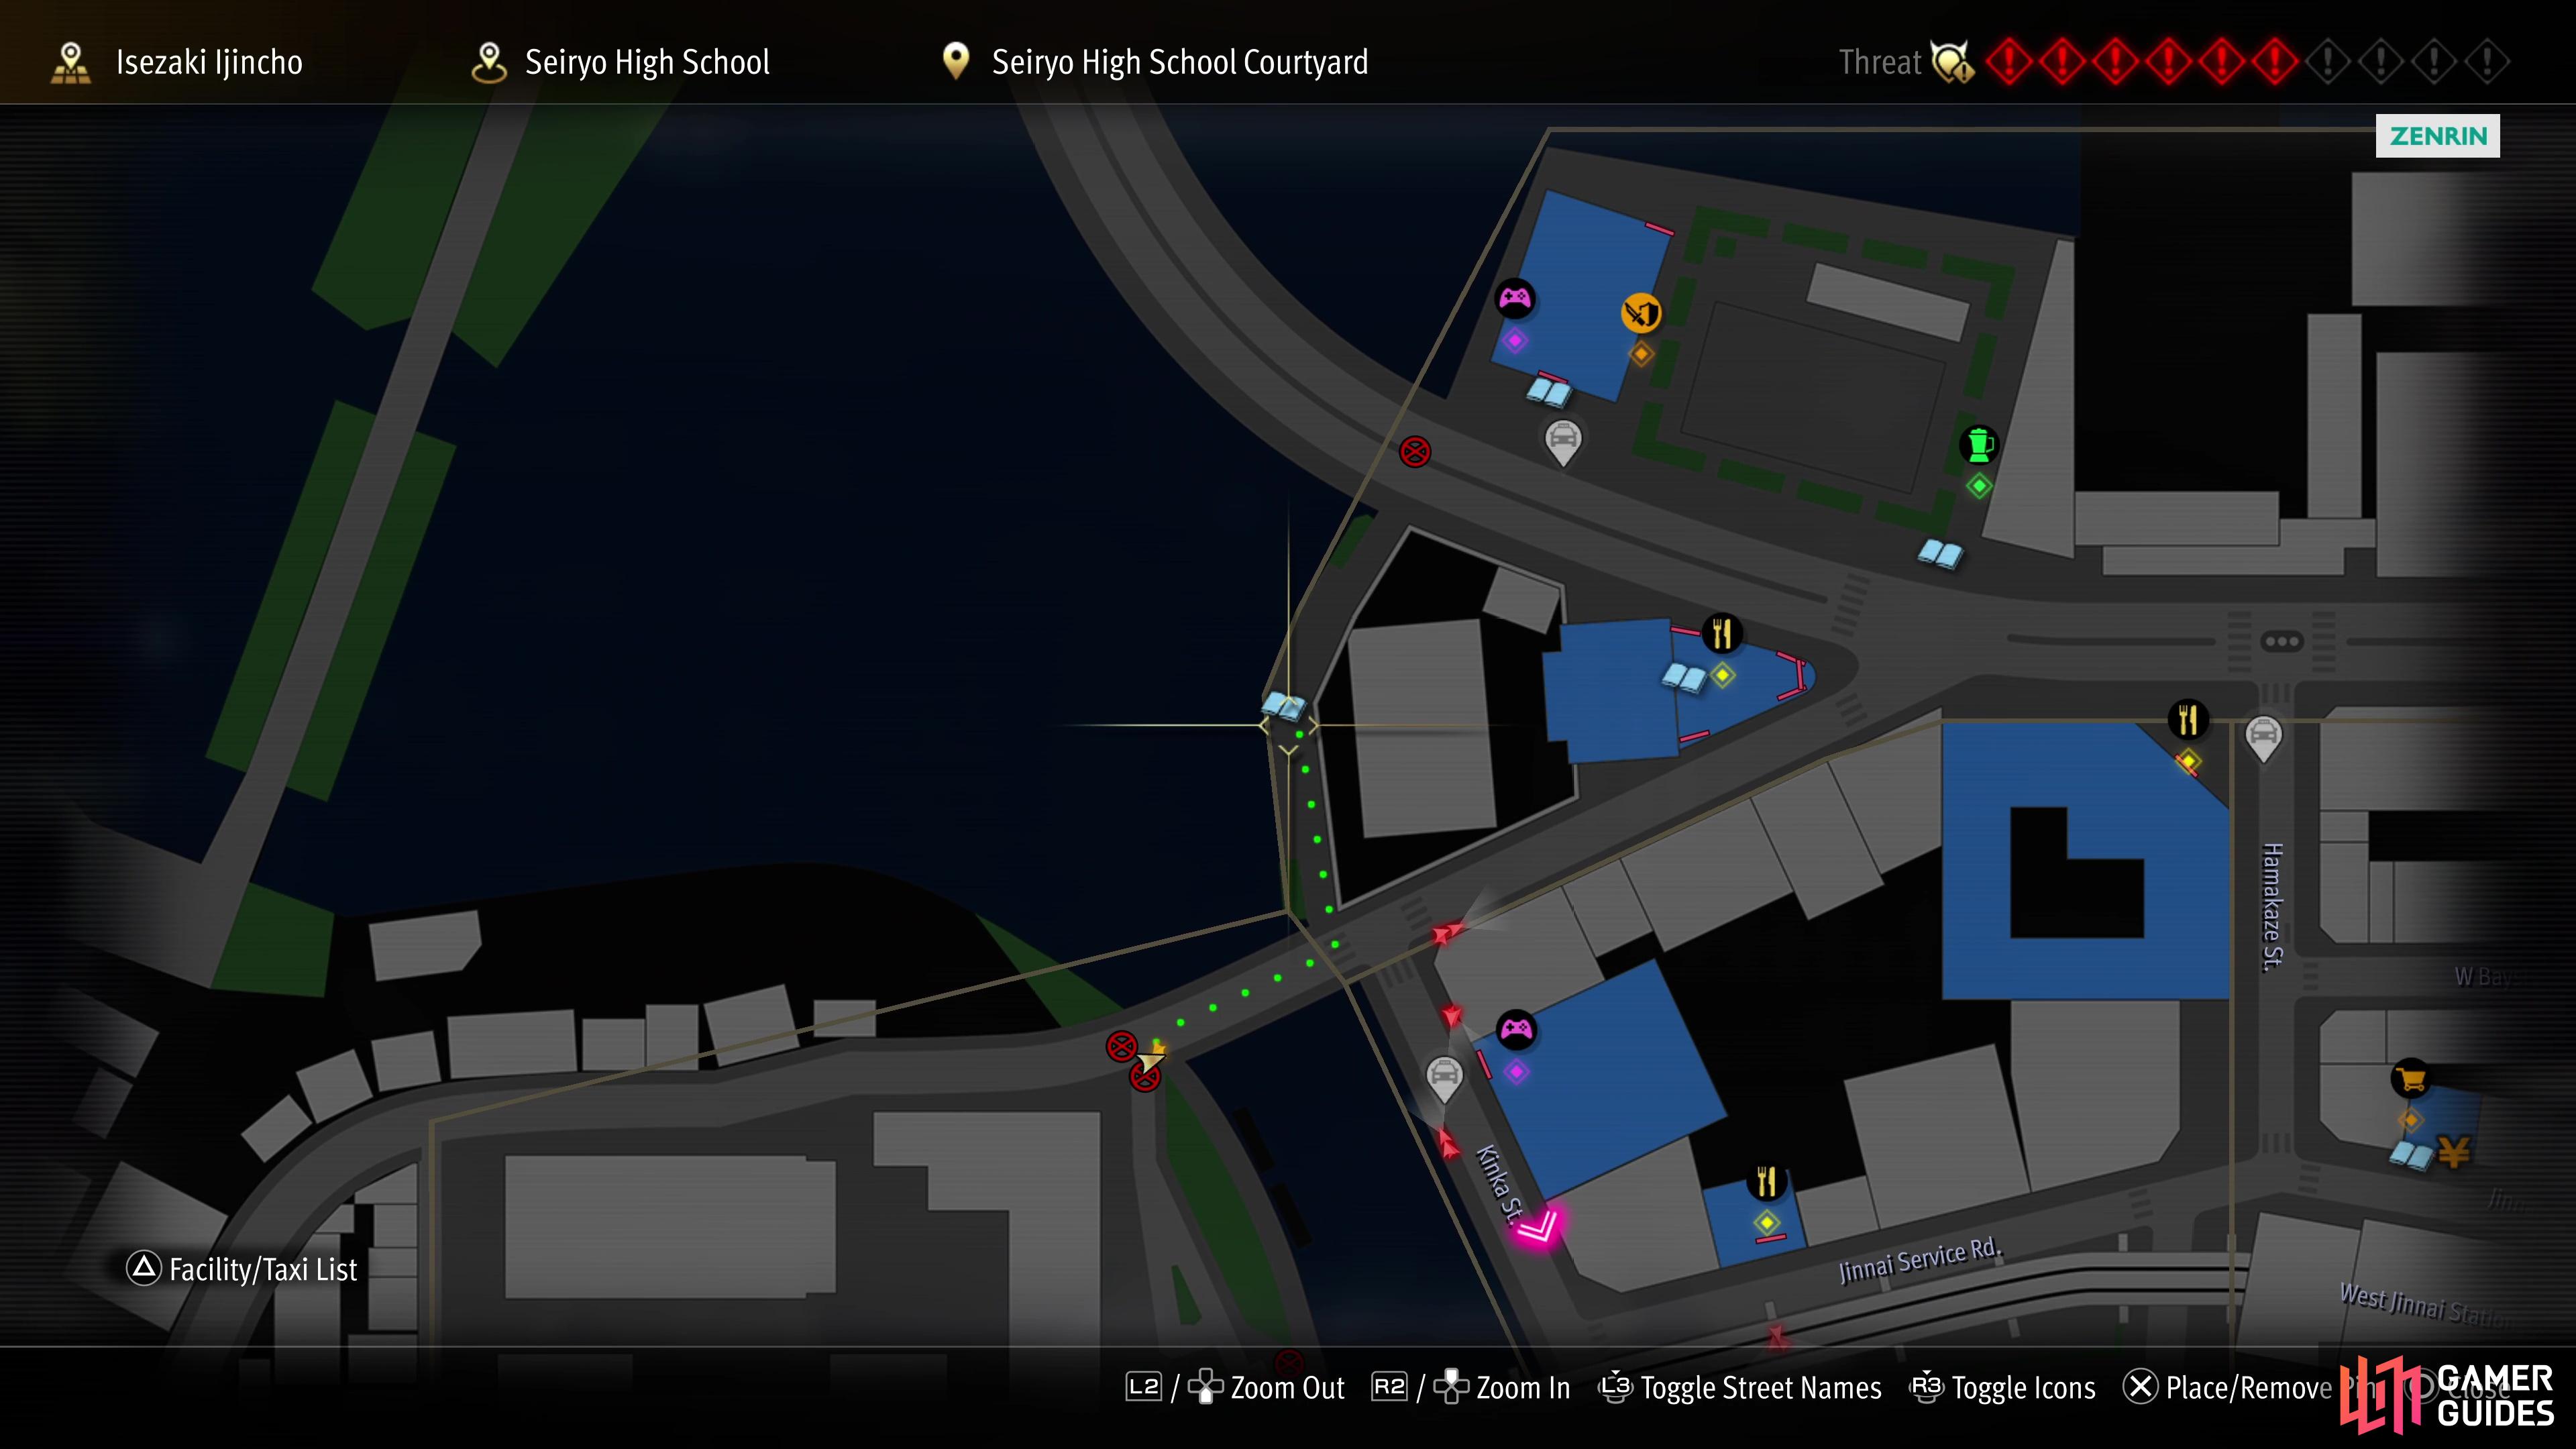Image resolution: width=2576 pixels, height=1449 pixels.
Task: Select the orange weapon shop icon
Action: click(x=1641, y=313)
